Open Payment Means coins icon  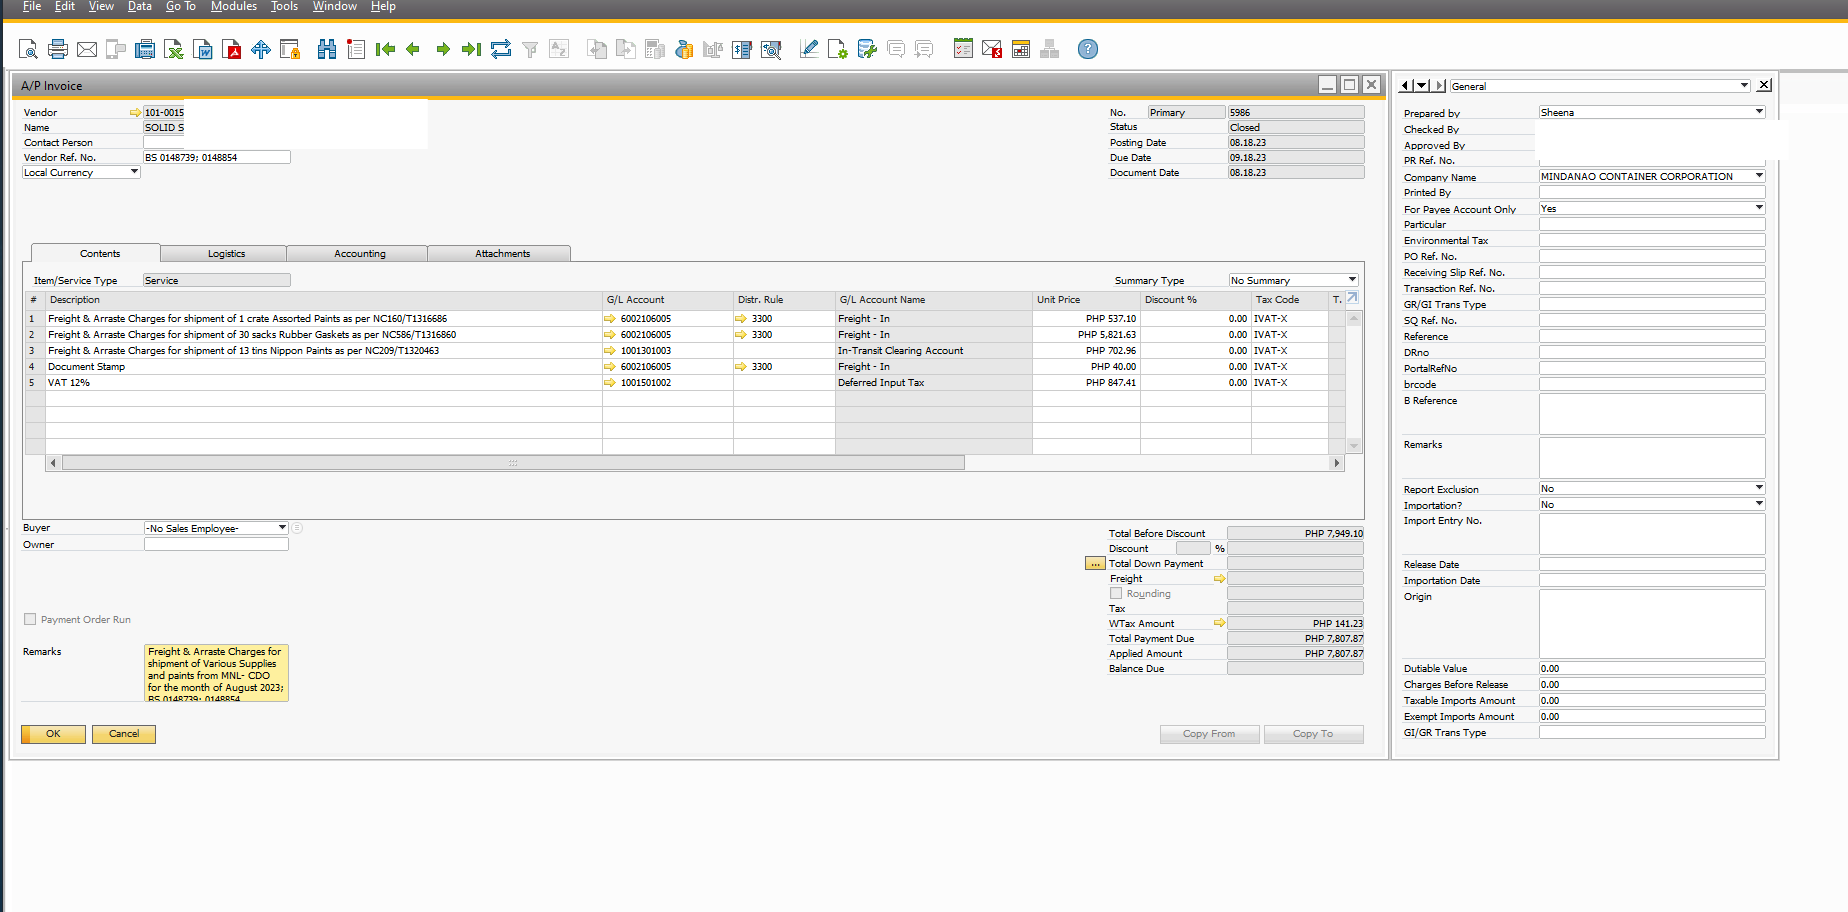tap(684, 49)
